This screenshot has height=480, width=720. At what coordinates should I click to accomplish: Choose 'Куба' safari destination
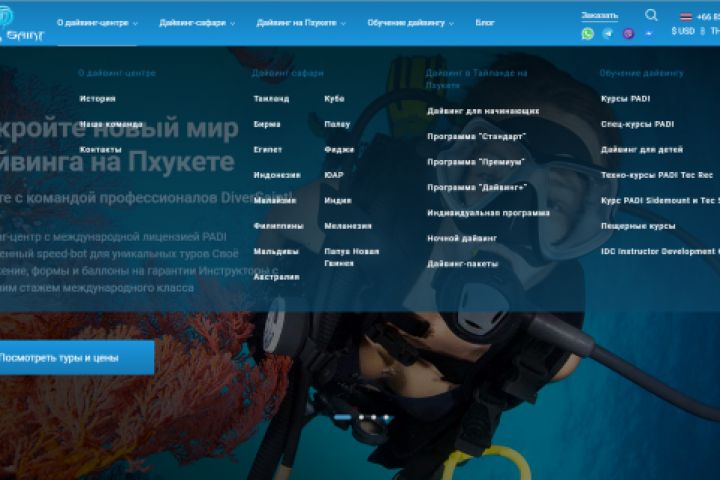(x=334, y=99)
